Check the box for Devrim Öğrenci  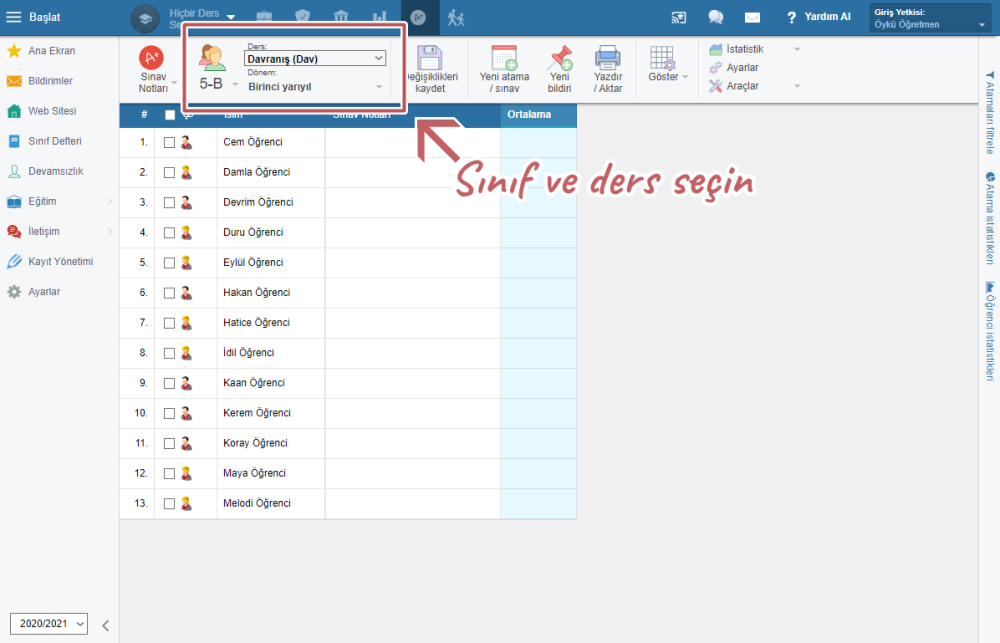pos(169,203)
